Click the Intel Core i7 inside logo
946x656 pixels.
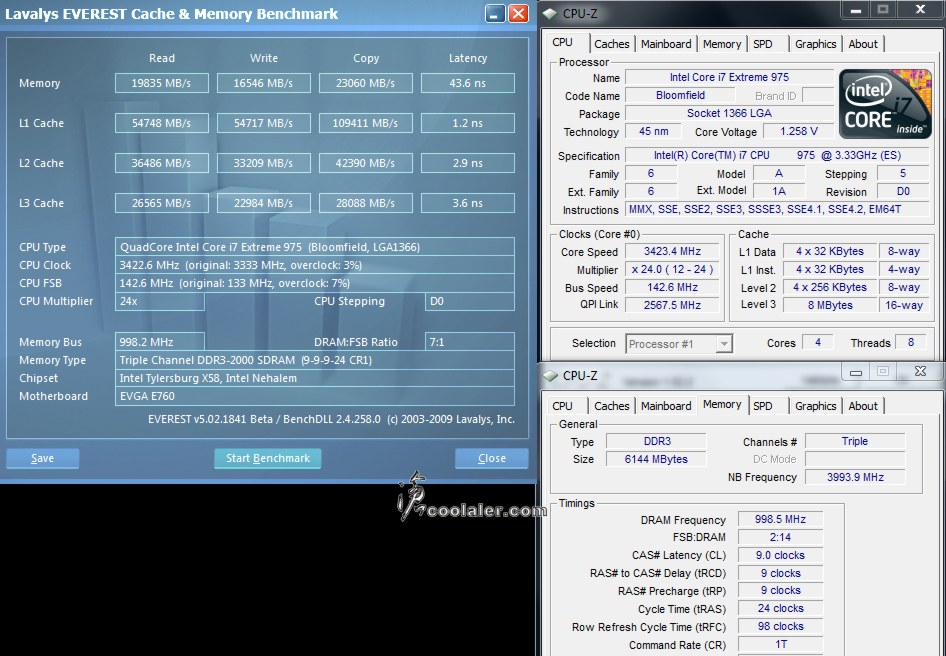pyautogui.click(x=884, y=103)
